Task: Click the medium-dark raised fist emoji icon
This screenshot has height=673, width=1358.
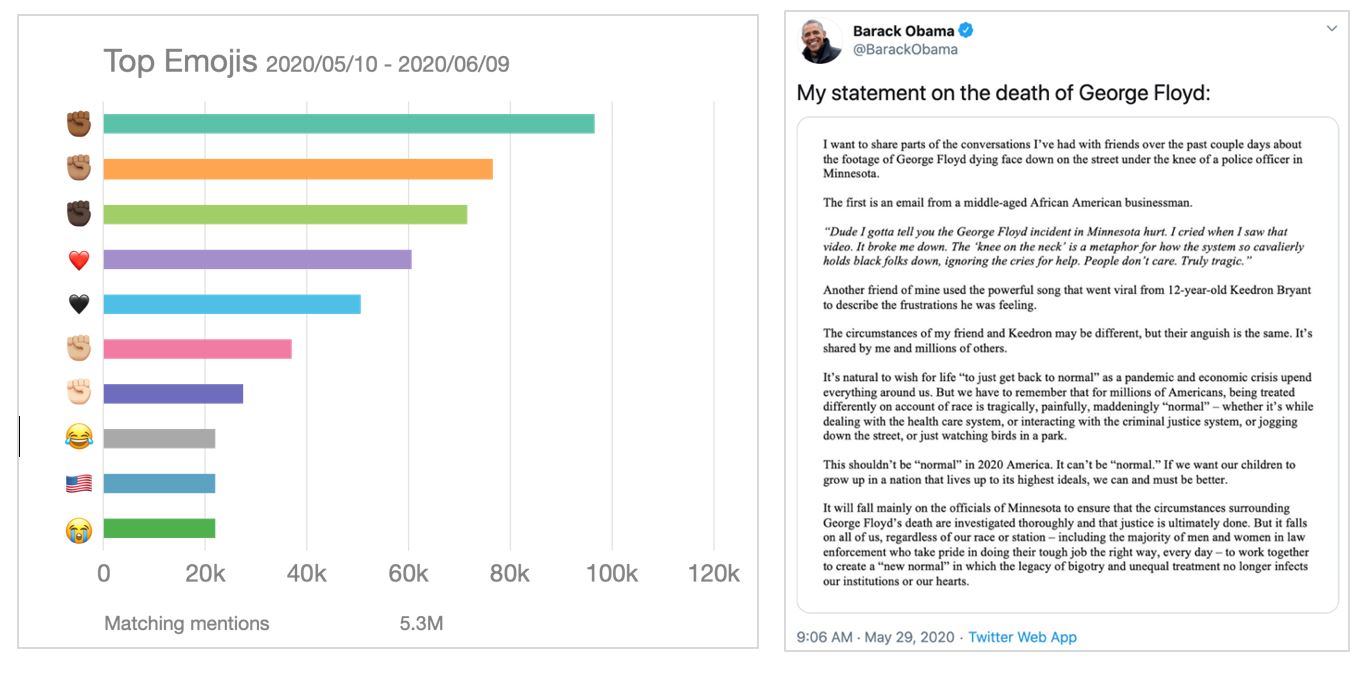Action: (79, 124)
